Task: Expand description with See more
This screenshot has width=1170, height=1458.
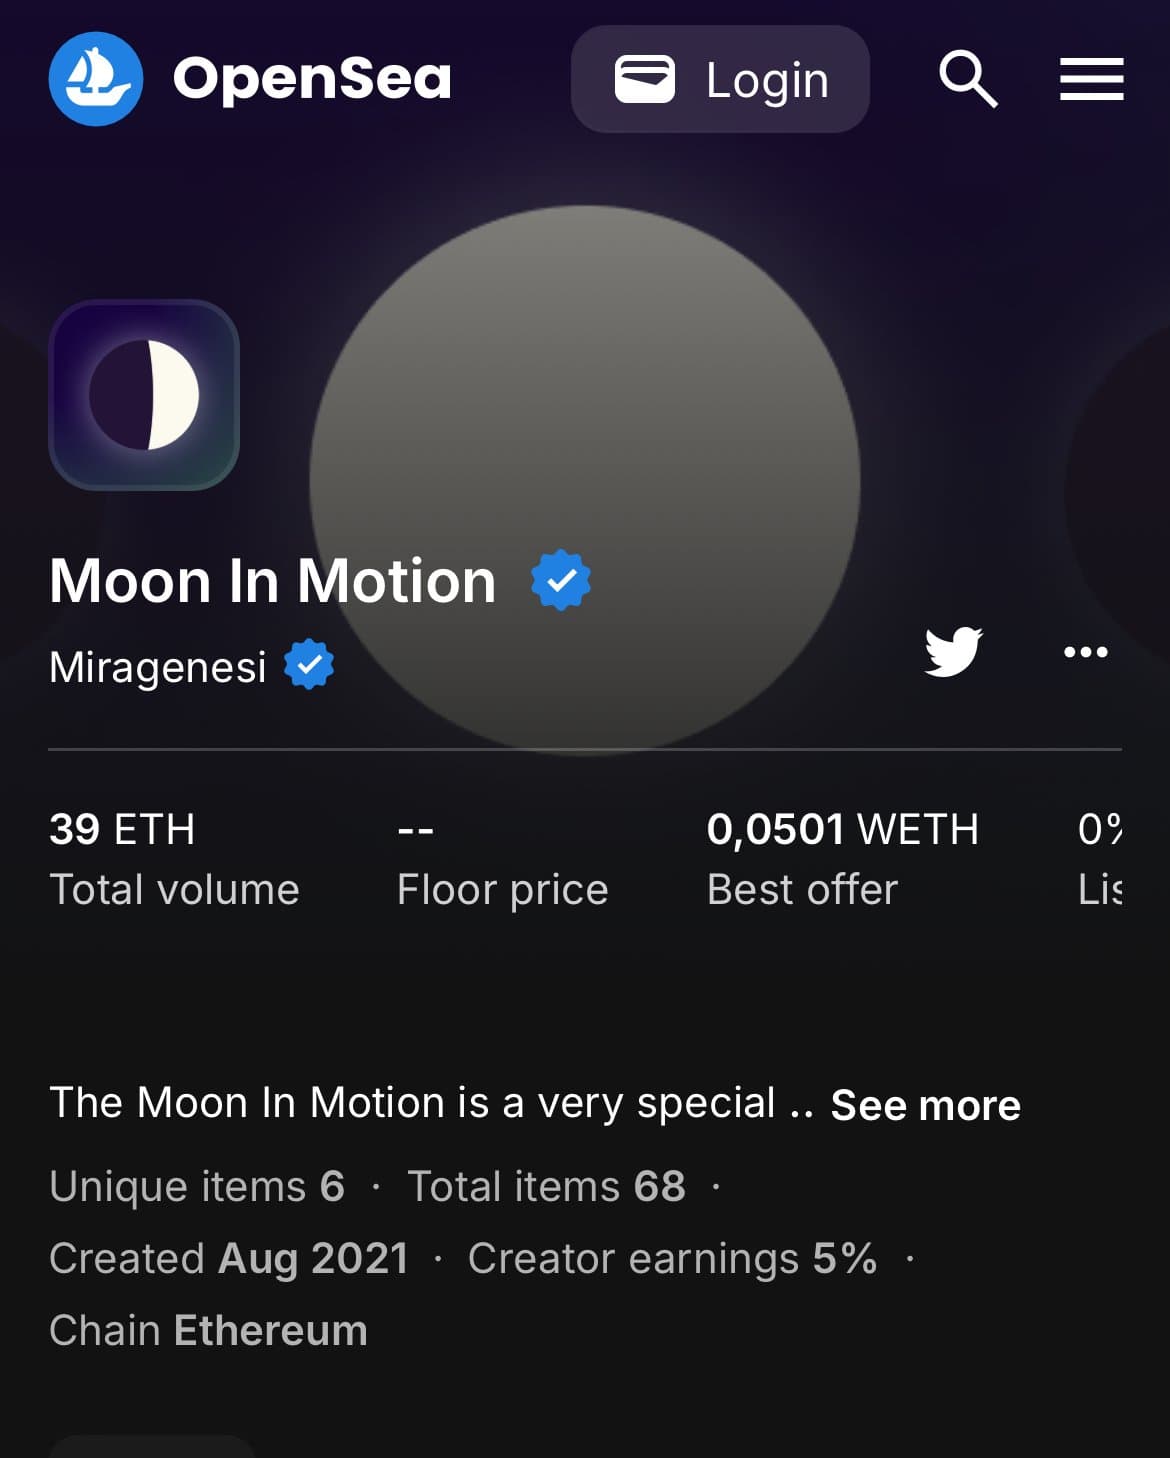Action: (x=925, y=1105)
